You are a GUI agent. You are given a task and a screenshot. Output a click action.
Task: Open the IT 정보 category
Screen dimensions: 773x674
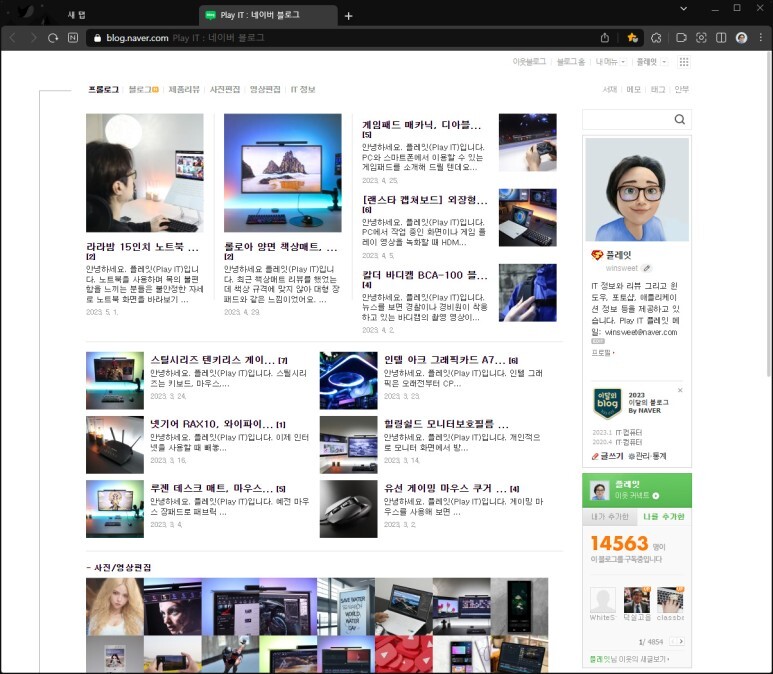click(x=303, y=89)
